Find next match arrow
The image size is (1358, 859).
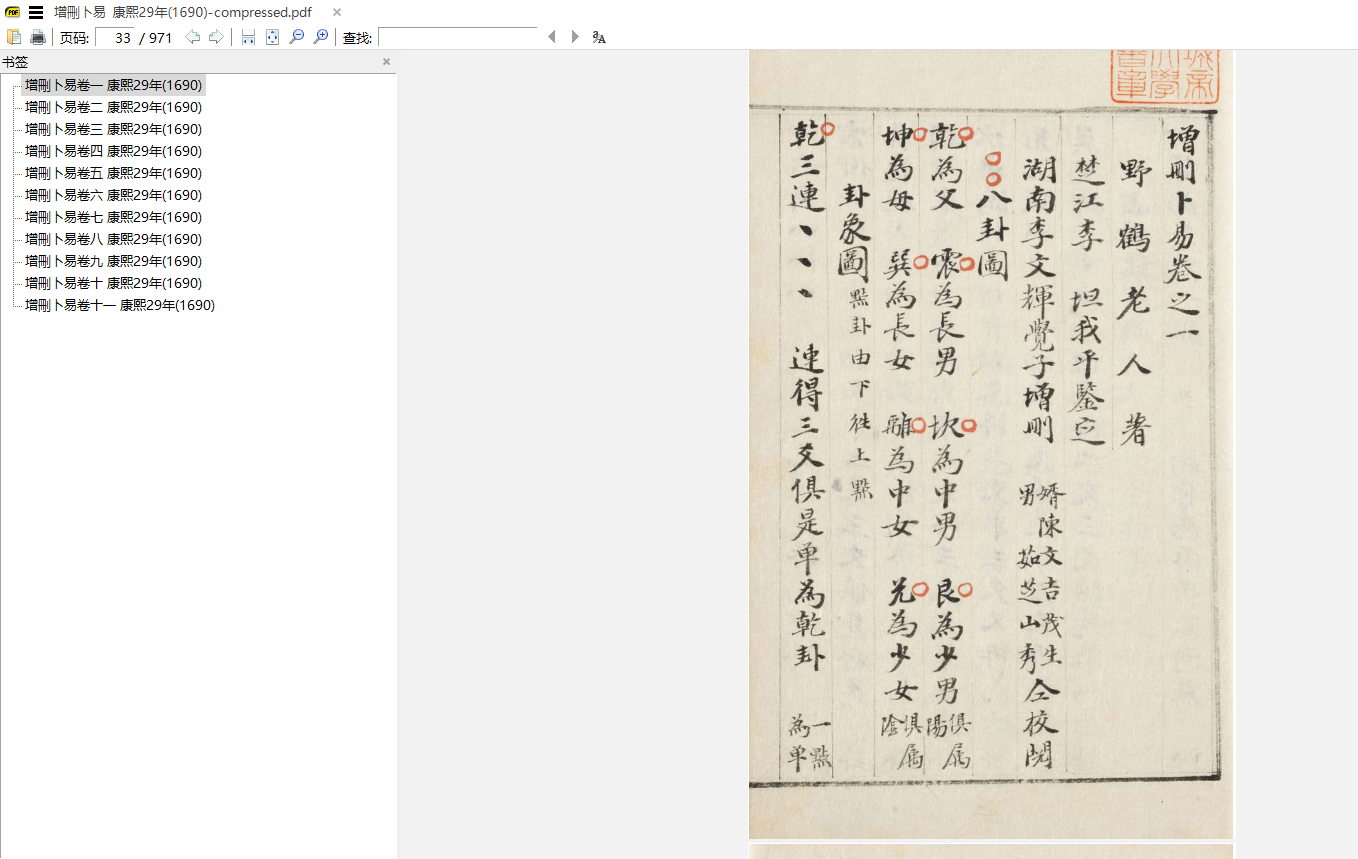pyautogui.click(x=575, y=37)
